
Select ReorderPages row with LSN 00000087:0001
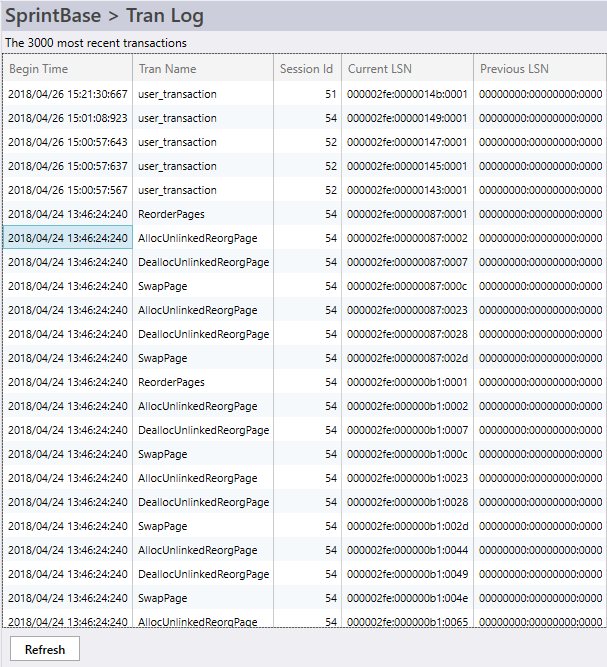pyautogui.click(x=303, y=214)
